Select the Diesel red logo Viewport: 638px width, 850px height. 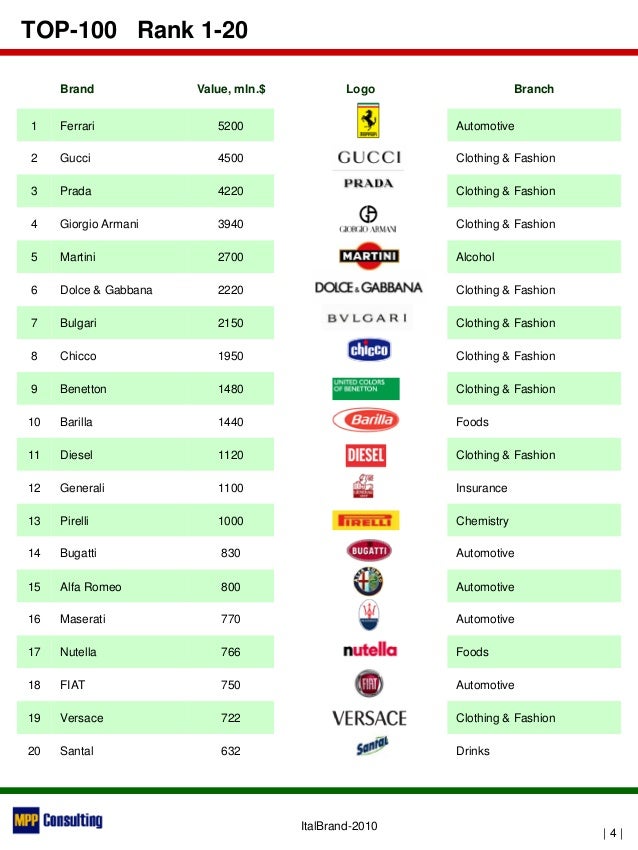366,455
